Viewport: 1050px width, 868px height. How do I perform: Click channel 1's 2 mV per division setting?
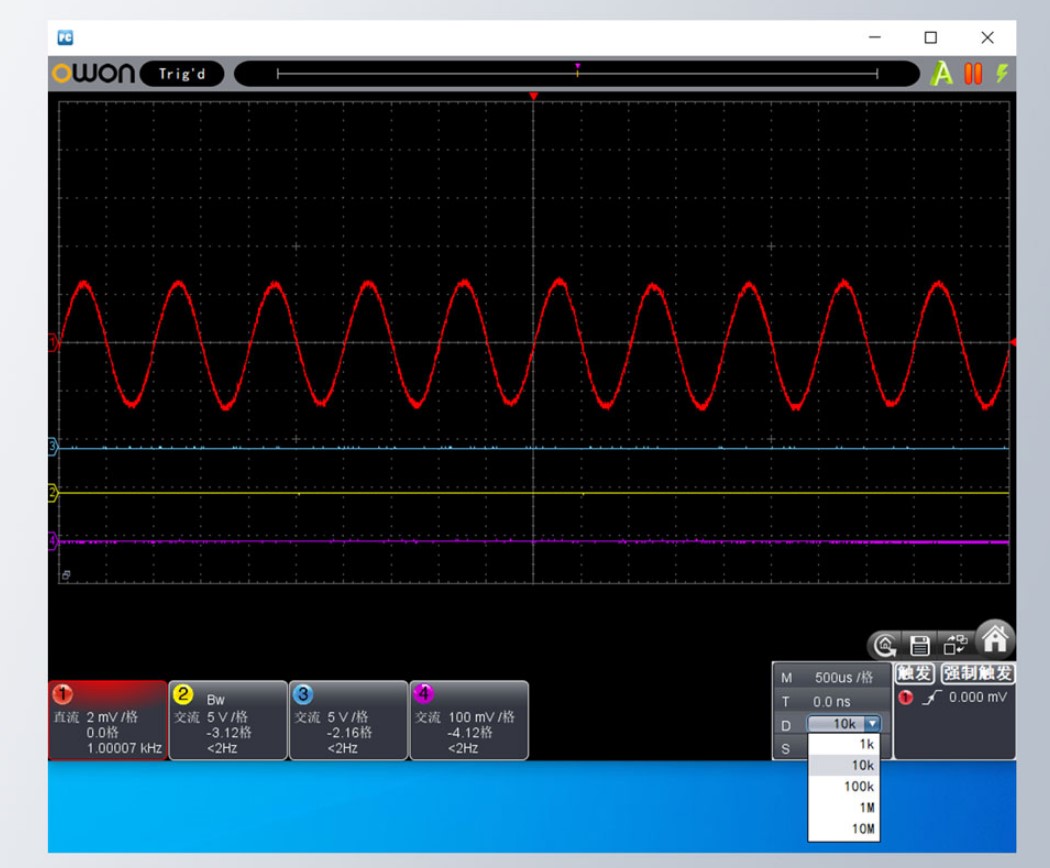(112, 717)
